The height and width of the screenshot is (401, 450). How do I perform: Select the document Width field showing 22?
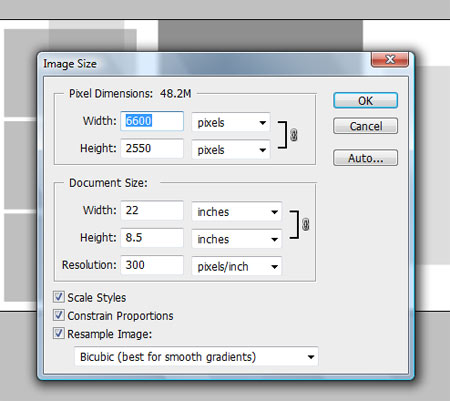152,210
